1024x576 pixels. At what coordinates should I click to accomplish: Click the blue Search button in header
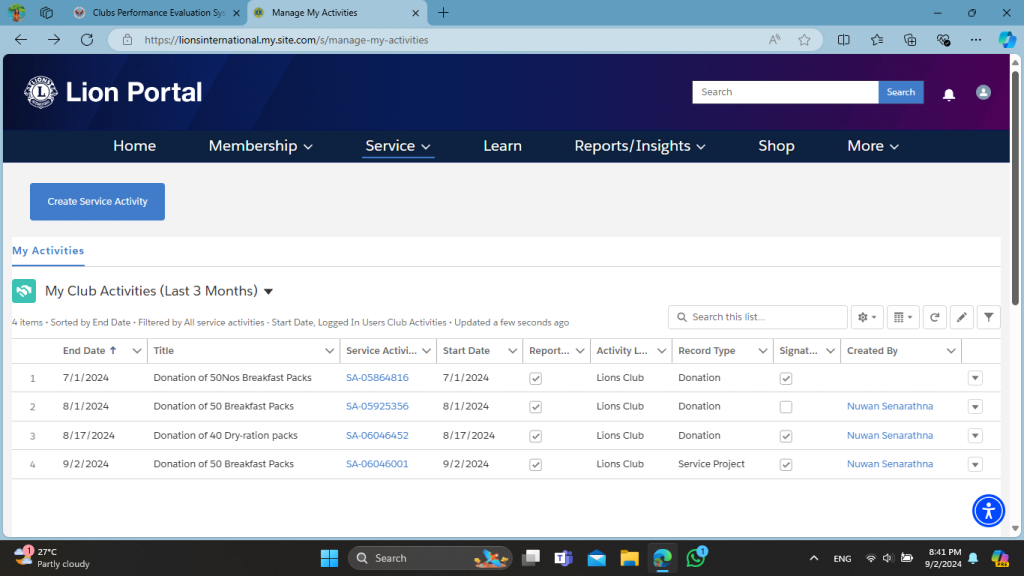pyautogui.click(x=901, y=92)
